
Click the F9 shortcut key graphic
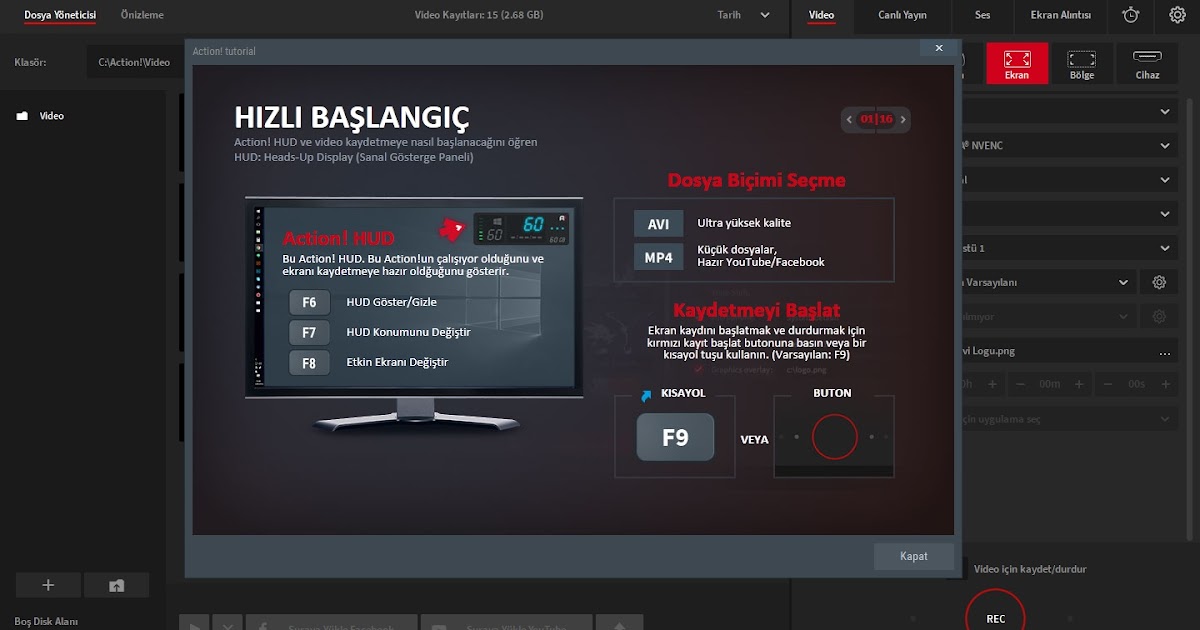[x=675, y=437]
